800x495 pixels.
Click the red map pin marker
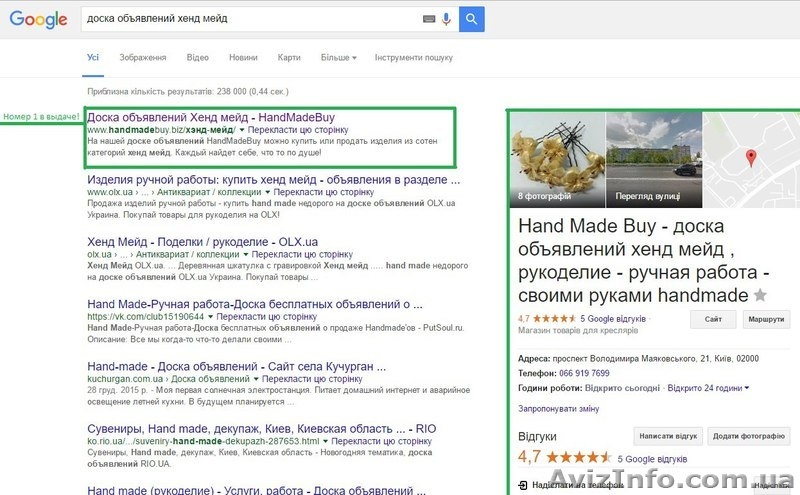(751, 158)
